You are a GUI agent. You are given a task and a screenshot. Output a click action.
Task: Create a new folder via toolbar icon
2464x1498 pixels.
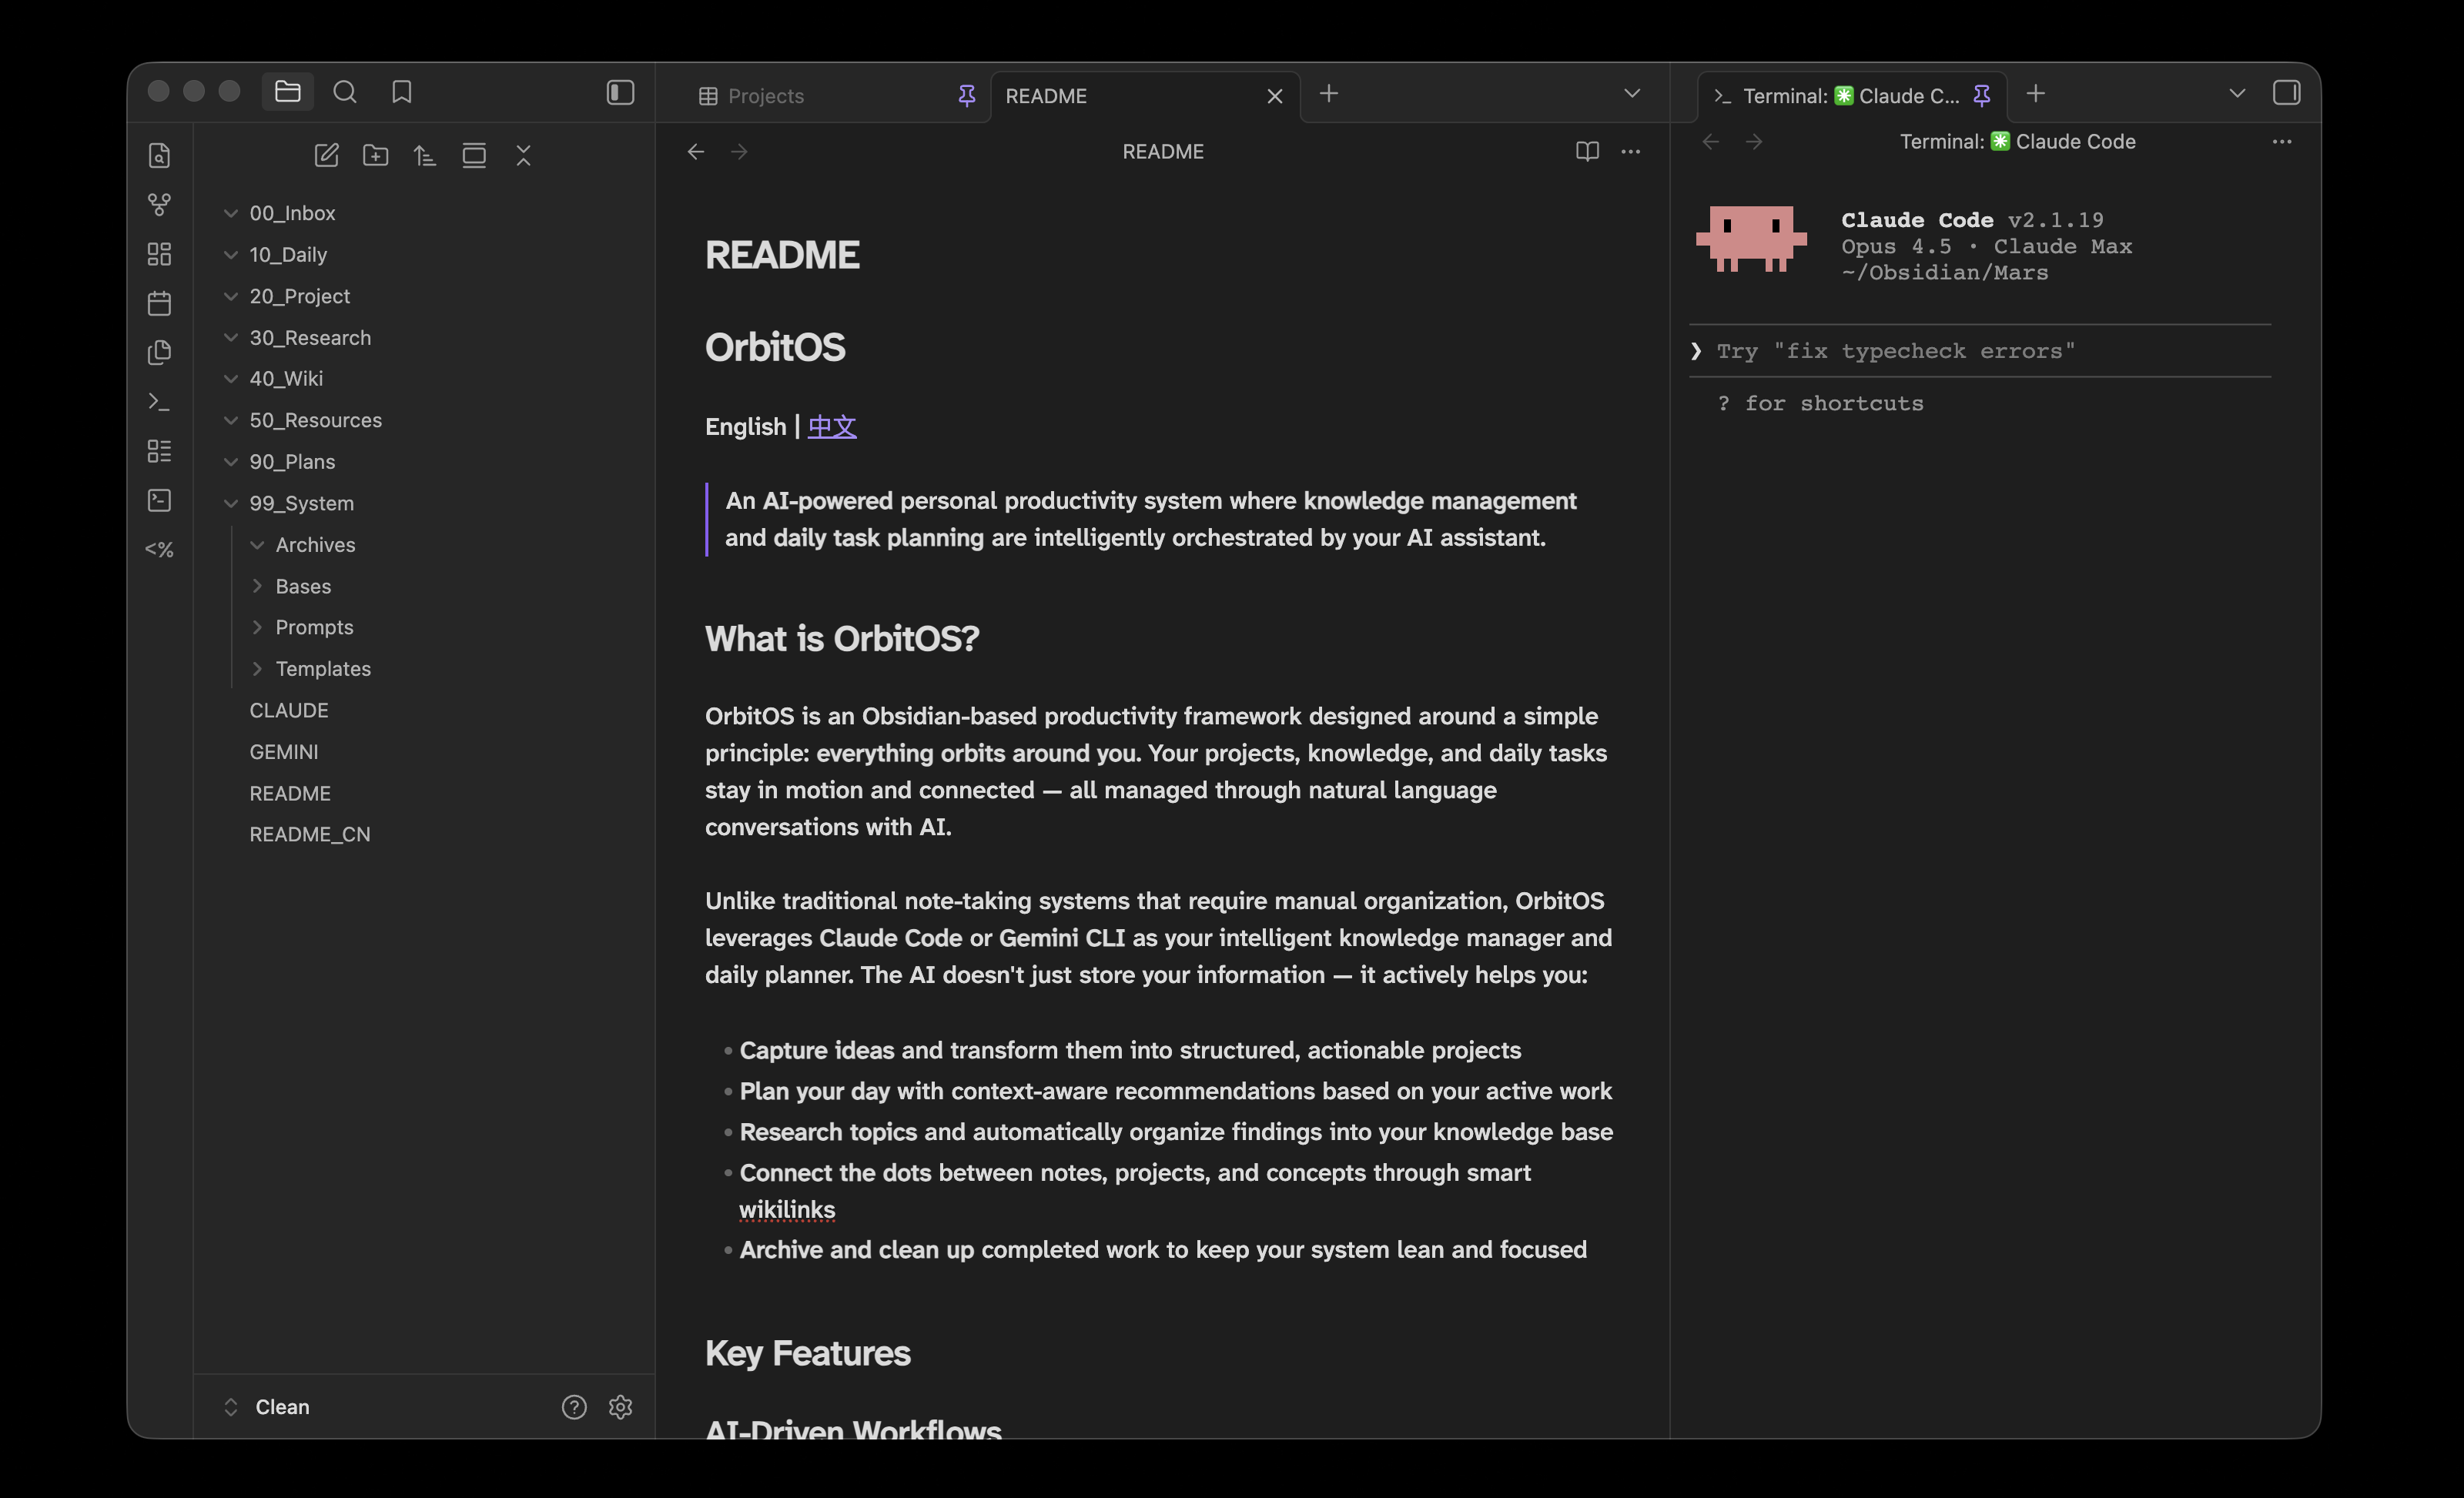click(375, 155)
